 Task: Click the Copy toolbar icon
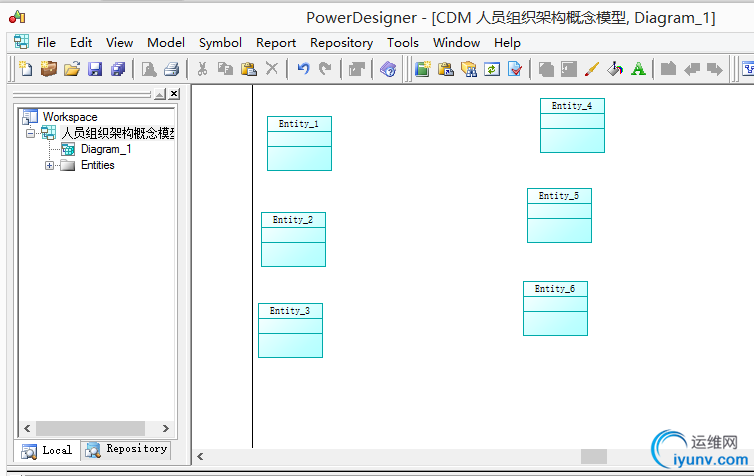point(225,69)
